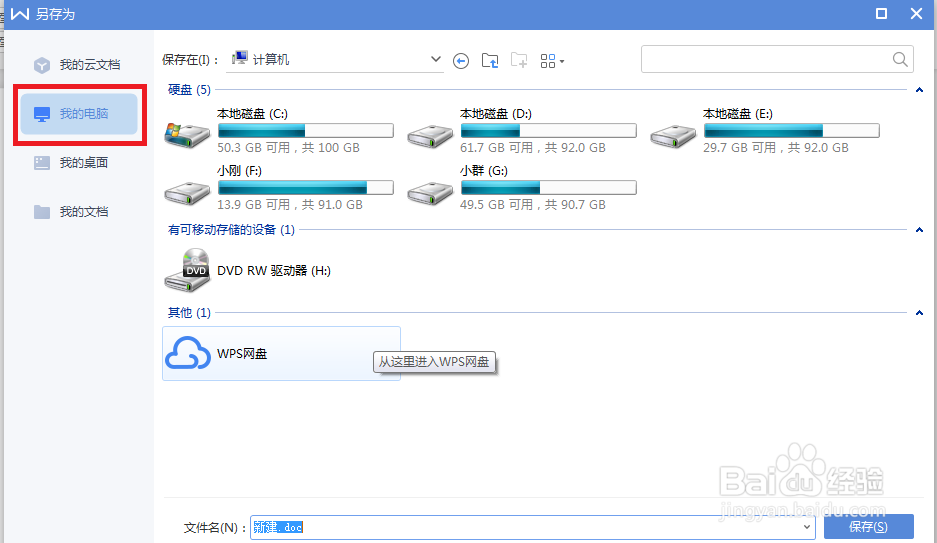Select local disk E: drive icon
Screen dimensions: 937x543
tap(673, 136)
